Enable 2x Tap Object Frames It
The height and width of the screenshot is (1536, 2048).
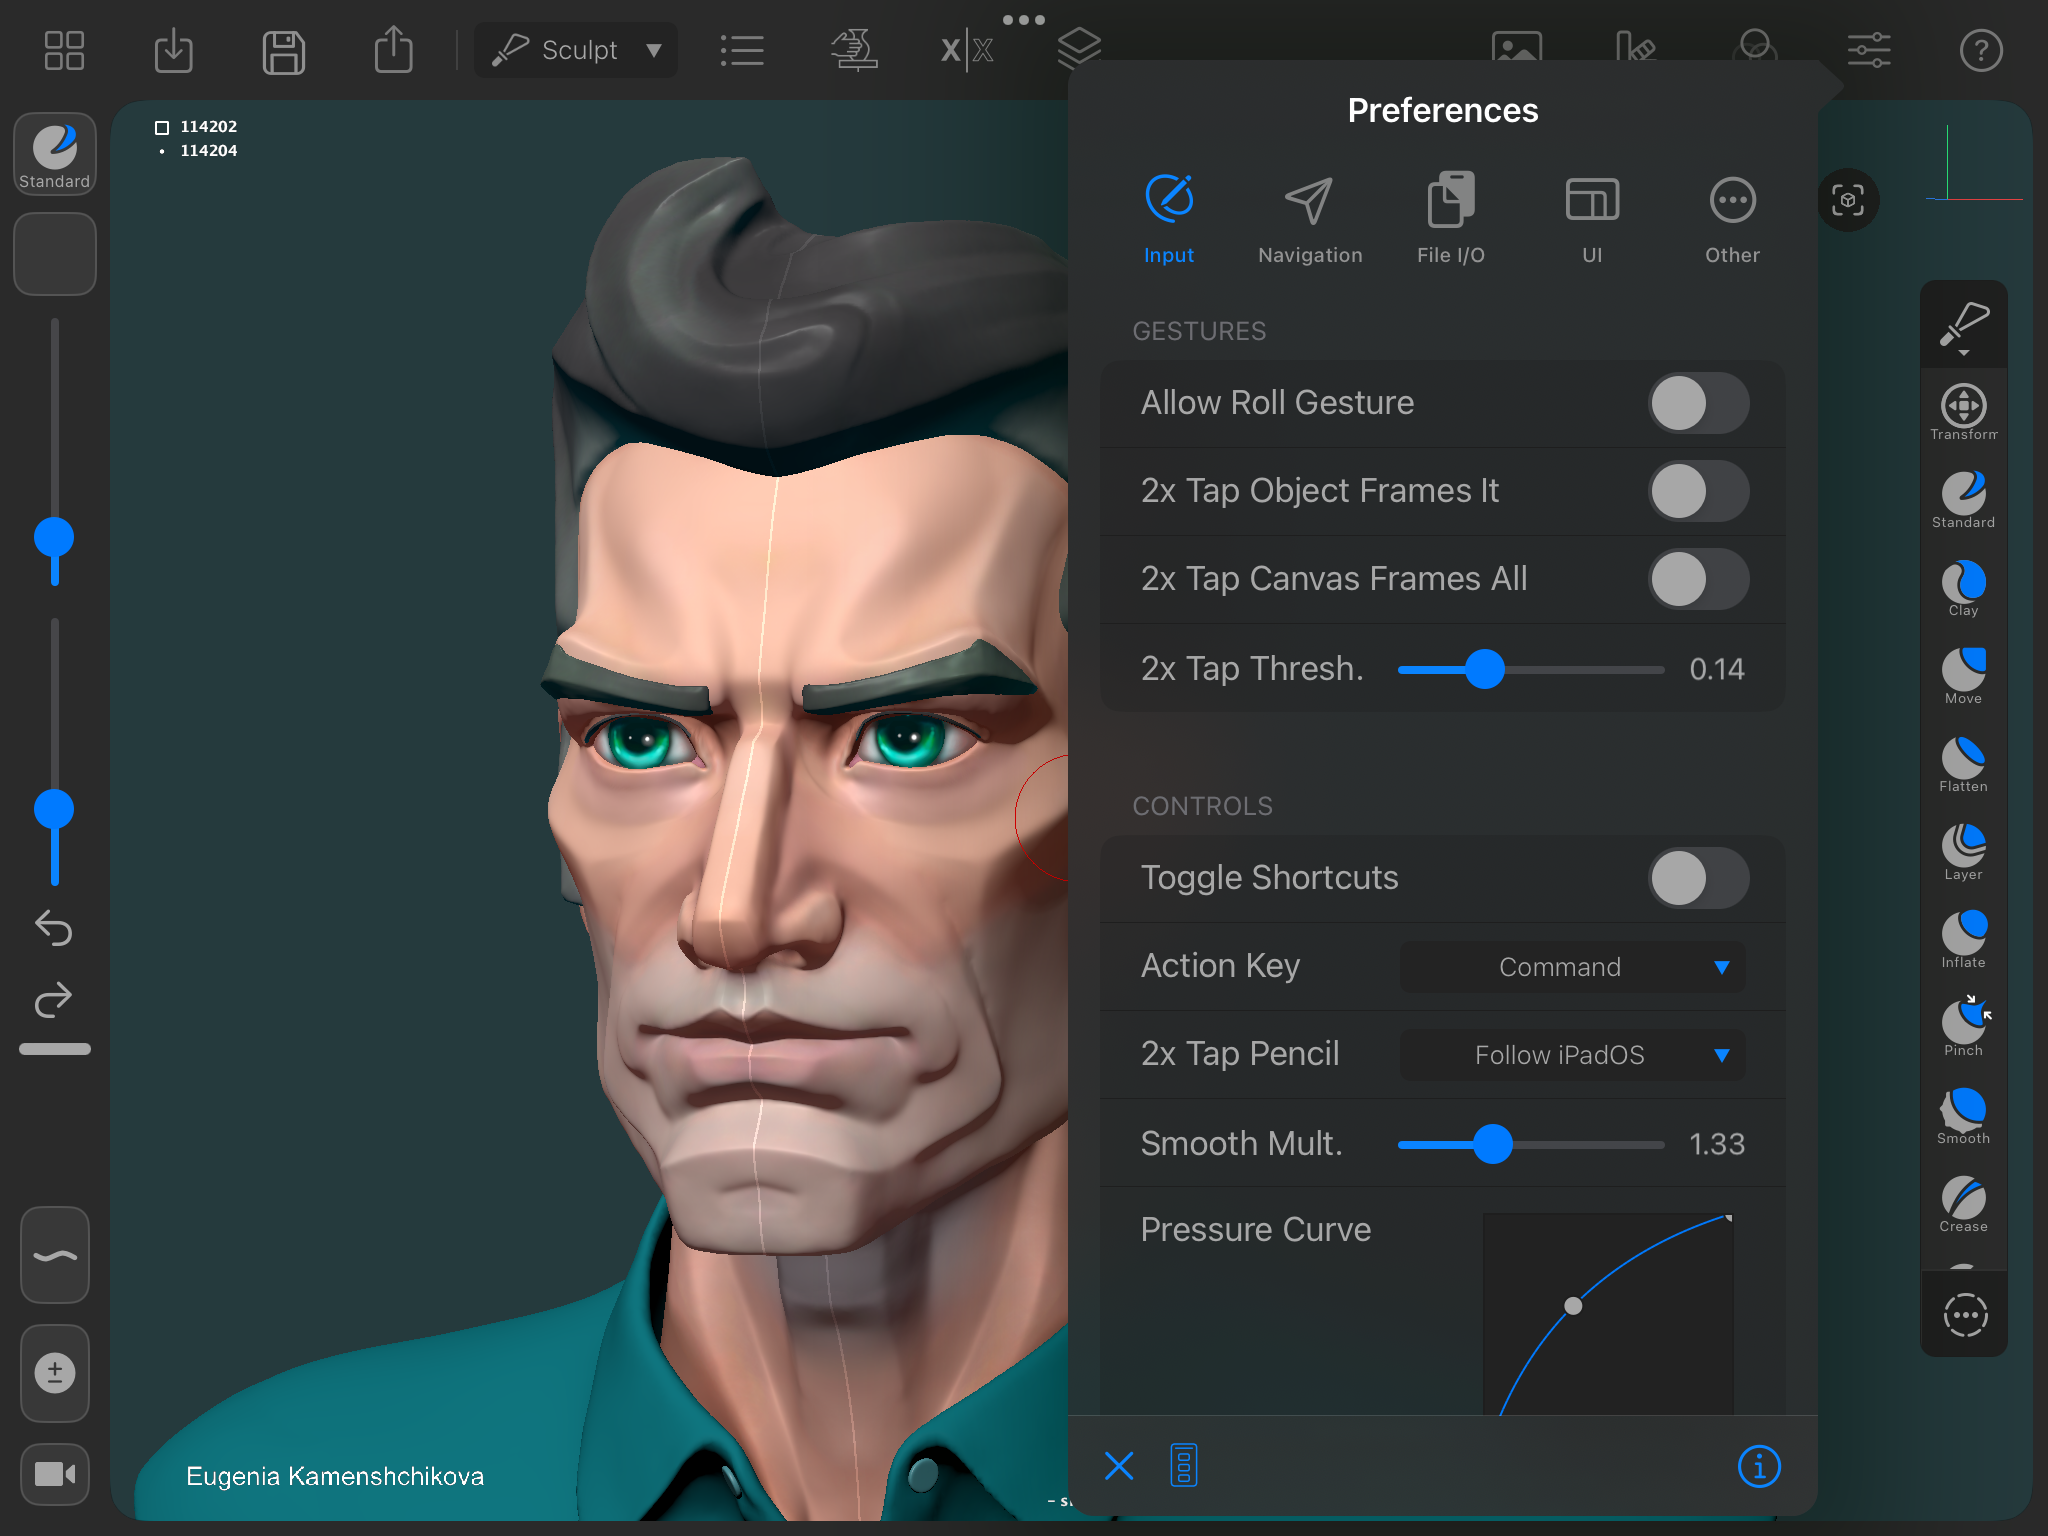click(x=1698, y=491)
